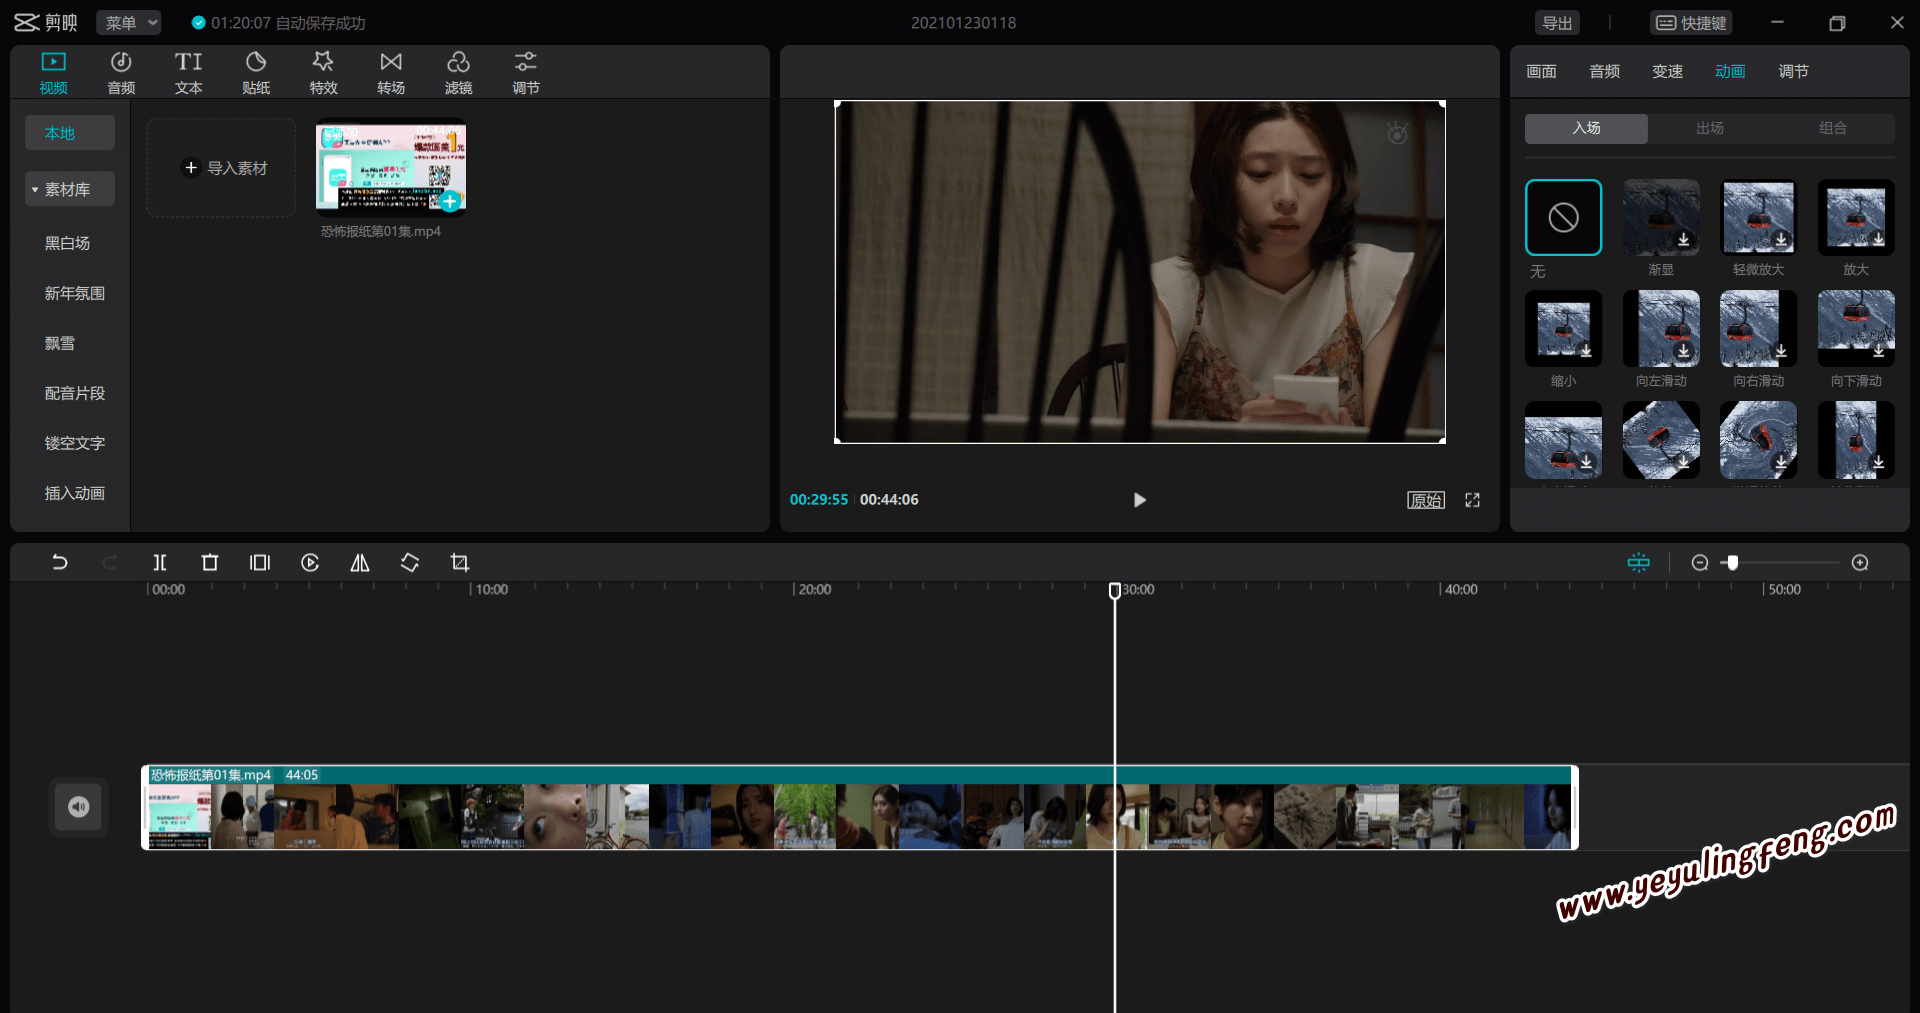Image resolution: width=1920 pixels, height=1013 pixels.
Task: Open the 插入动画 library category
Action: click(75, 493)
